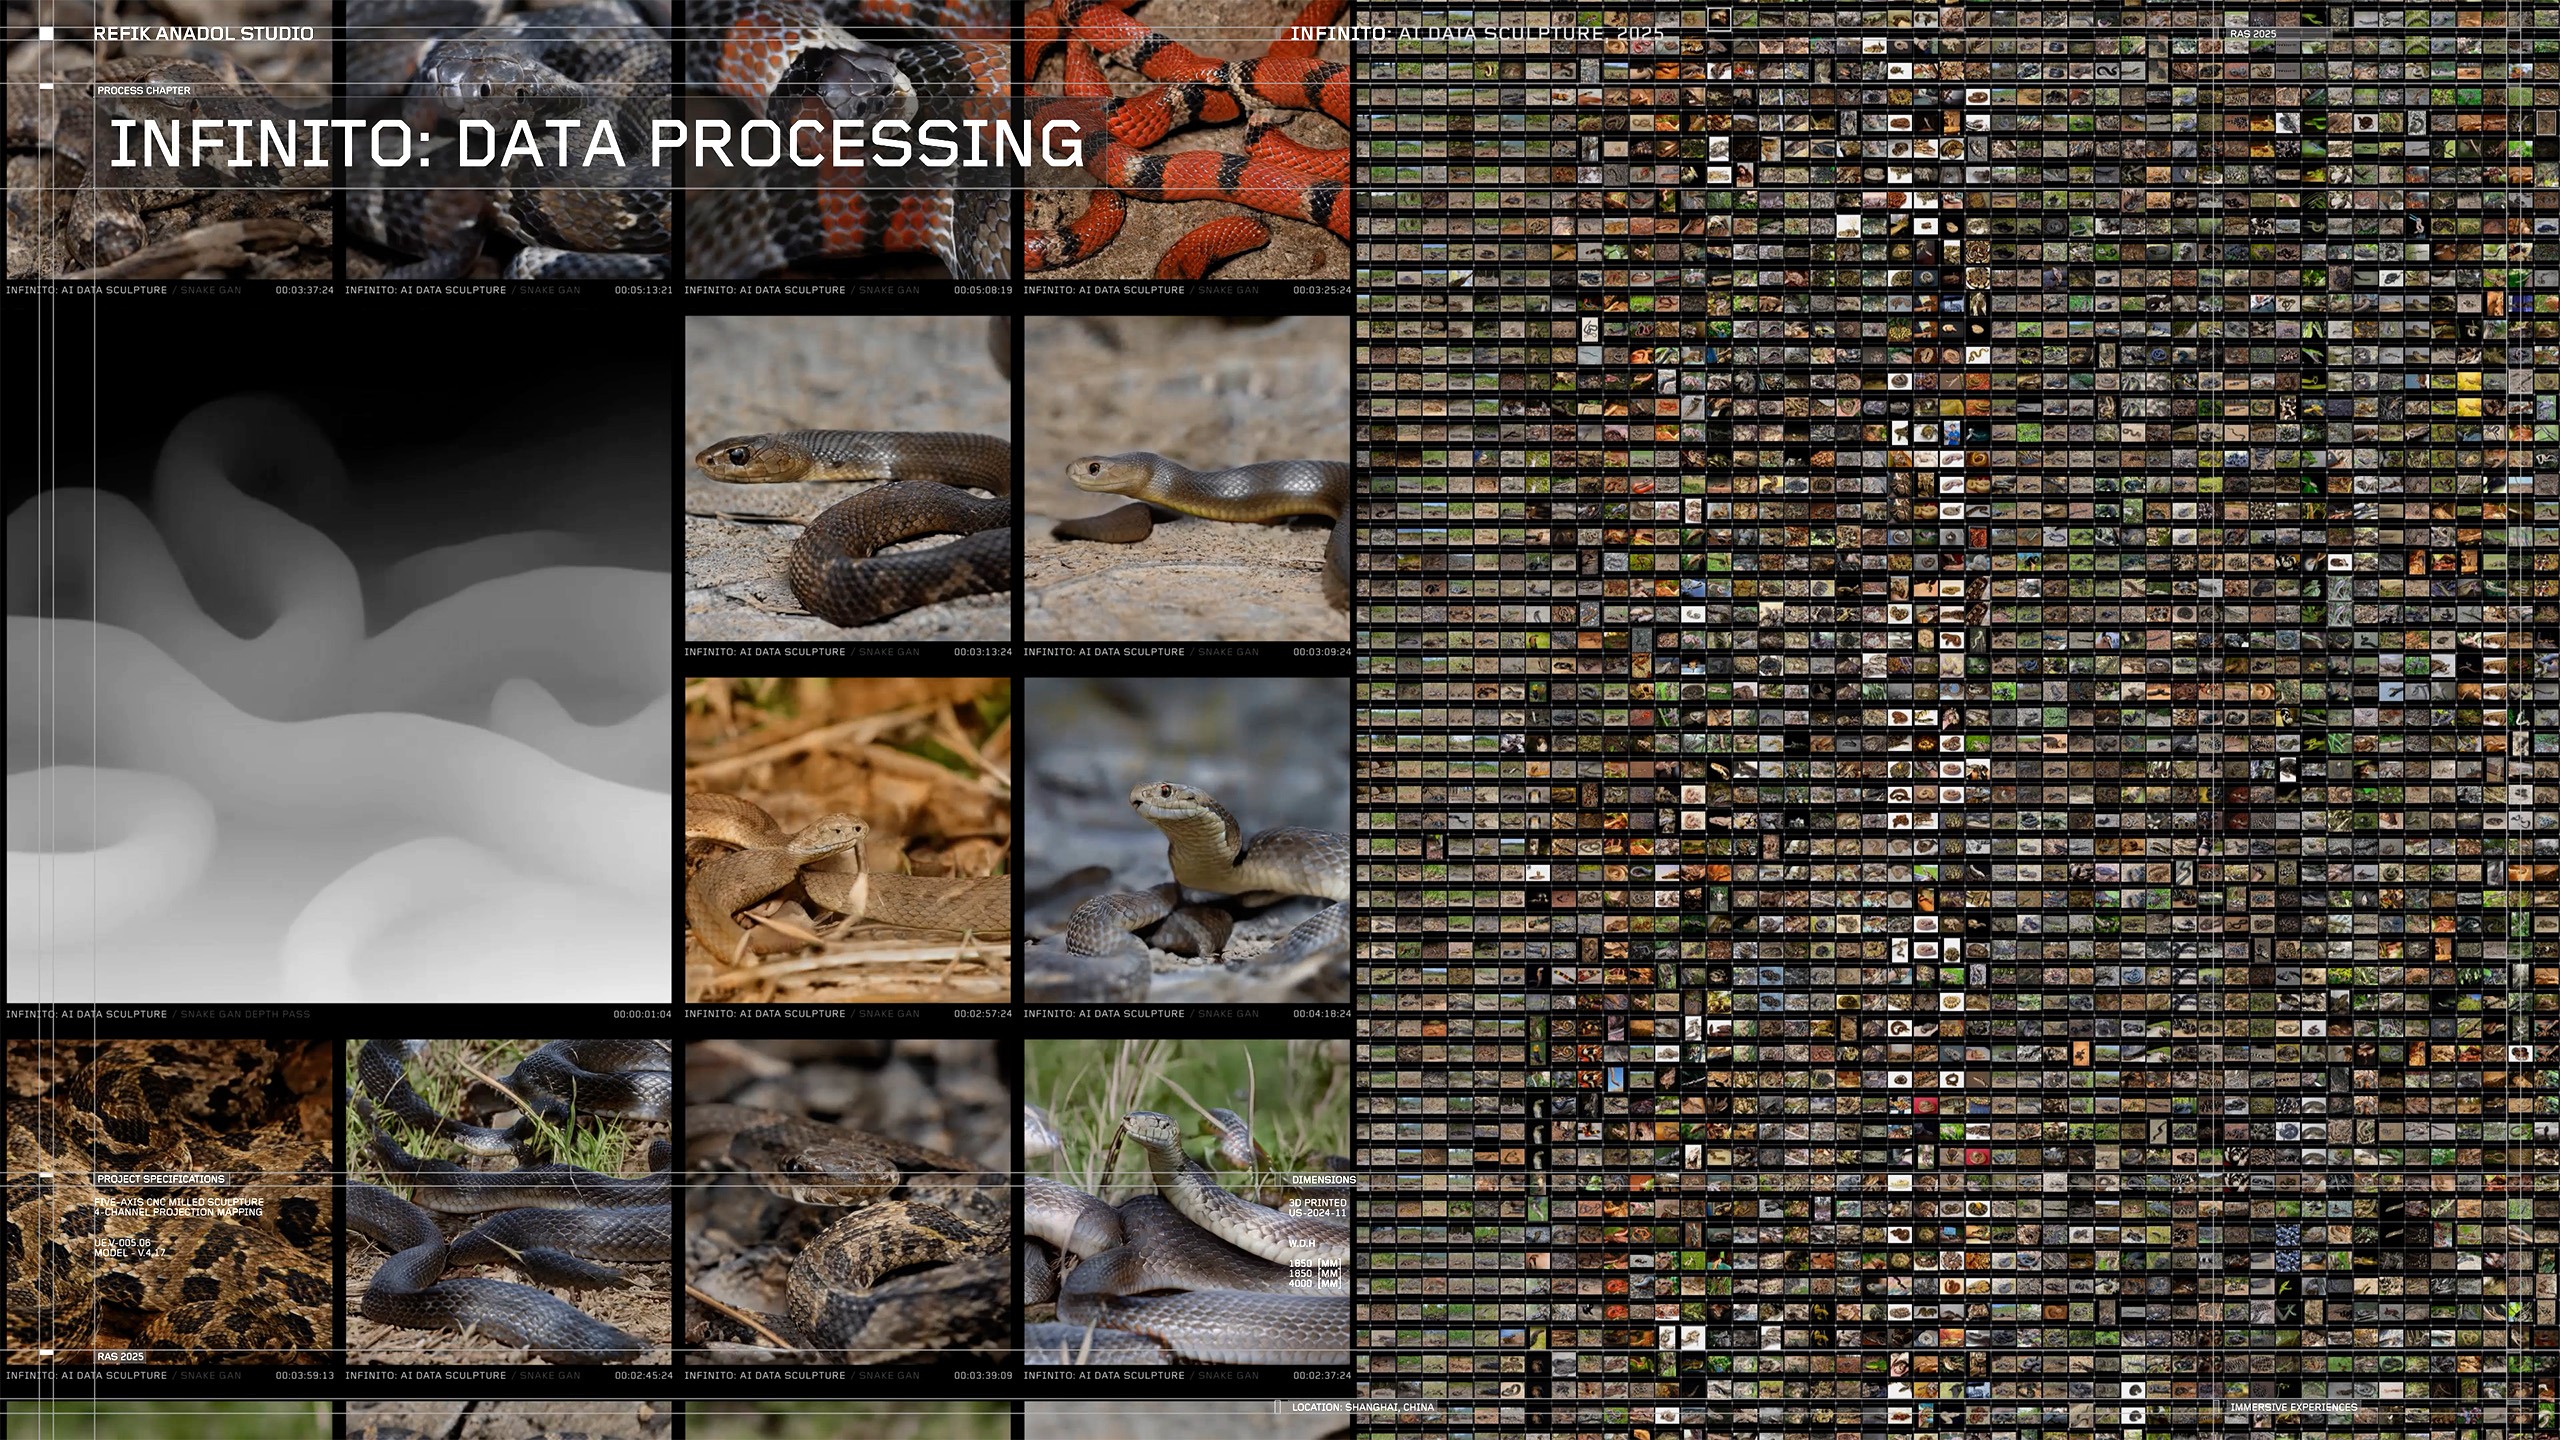Image resolution: width=2560 pixels, height=1440 pixels.
Task: Click the Dimensions label
Action: tap(1323, 1180)
